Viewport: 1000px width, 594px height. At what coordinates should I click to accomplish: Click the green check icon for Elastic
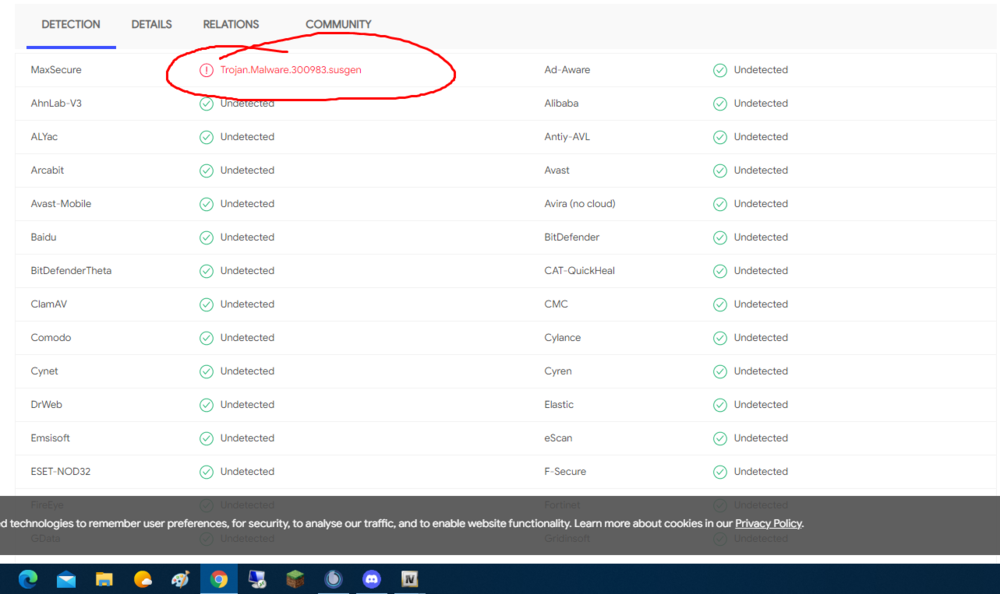coord(720,405)
